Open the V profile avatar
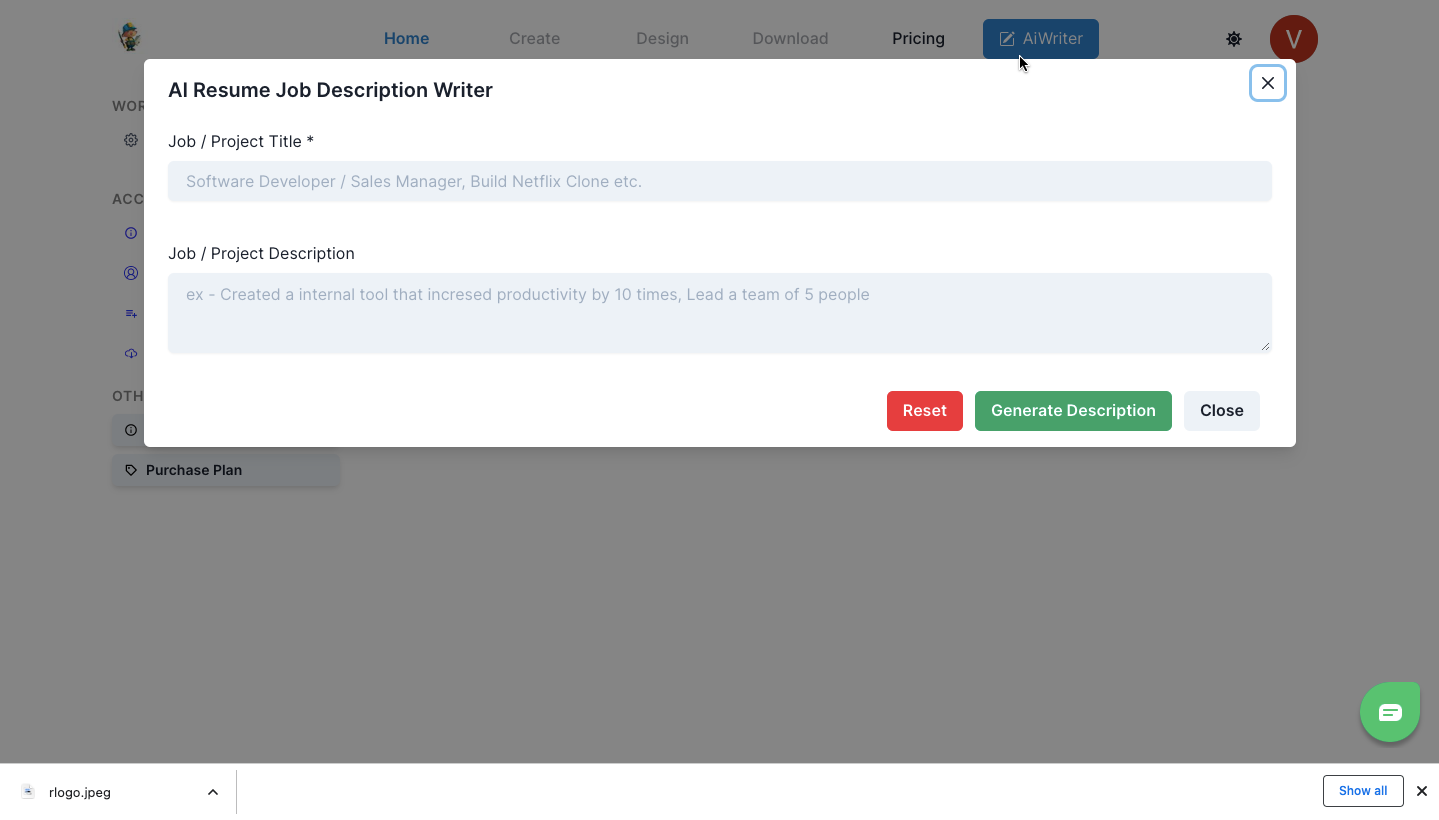Viewport: 1439px width, 820px height. click(x=1293, y=39)
